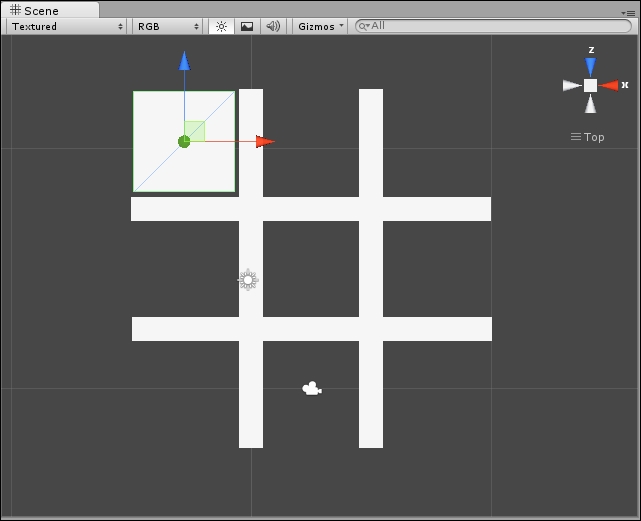Grab the blue Z-axis move arrow

pyautogui.click(x=184, y=61)
